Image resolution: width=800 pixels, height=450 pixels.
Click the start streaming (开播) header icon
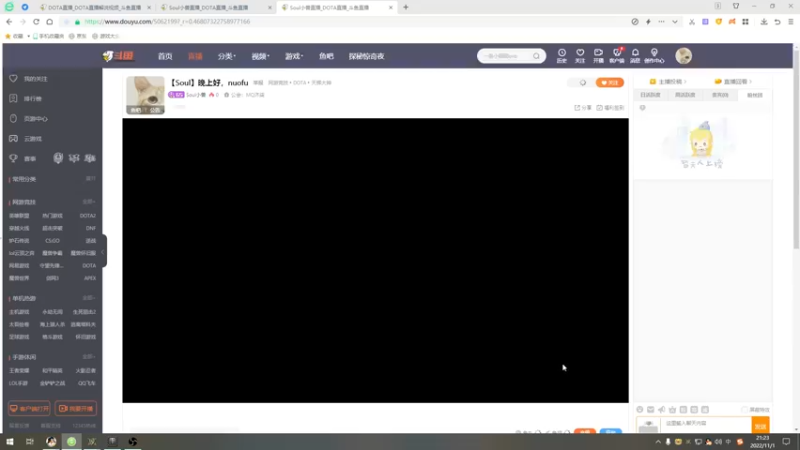[x=598, y=55]
